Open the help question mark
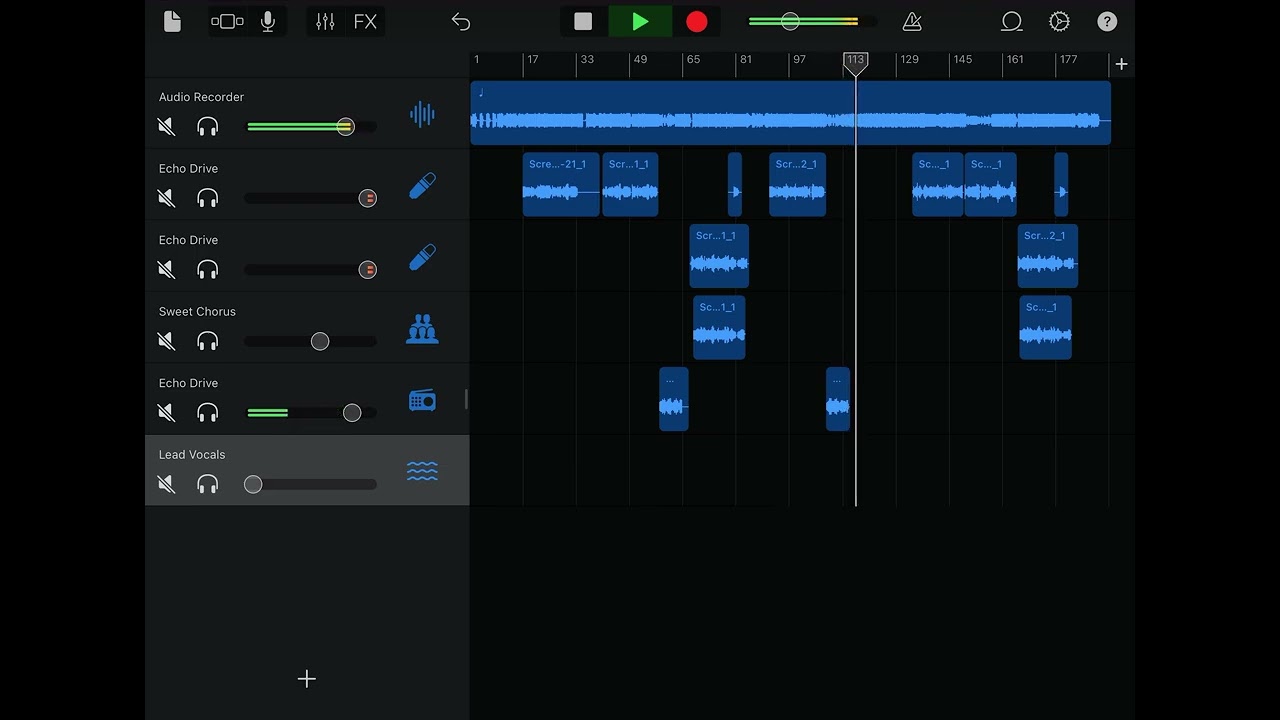Viewport: 1280px width, 720px height. [x=1107, y=21]
